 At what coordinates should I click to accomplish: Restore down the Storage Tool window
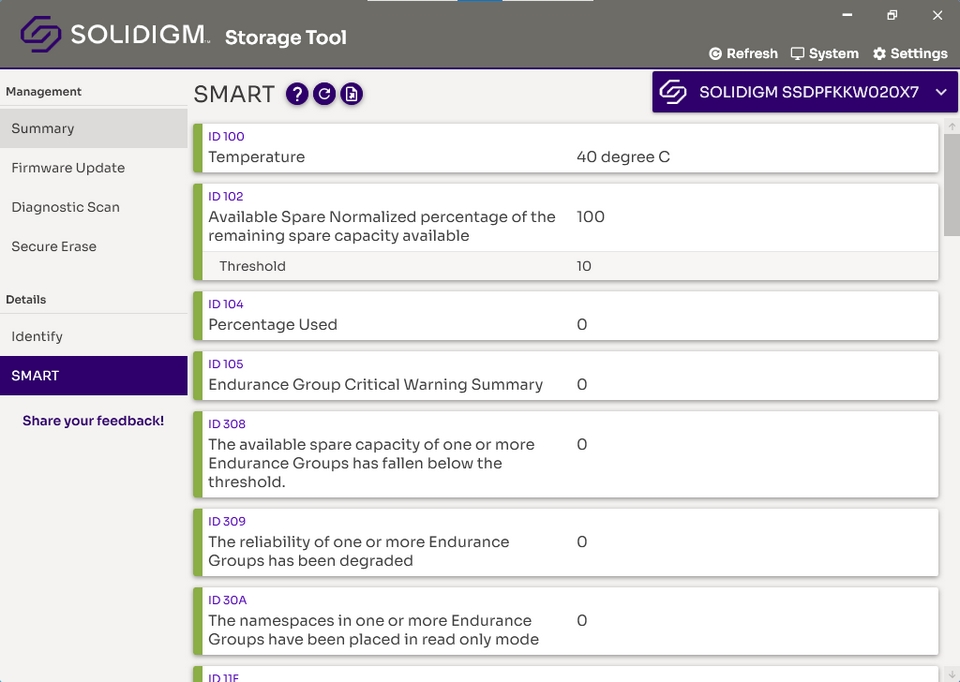(x=892, y=15)
